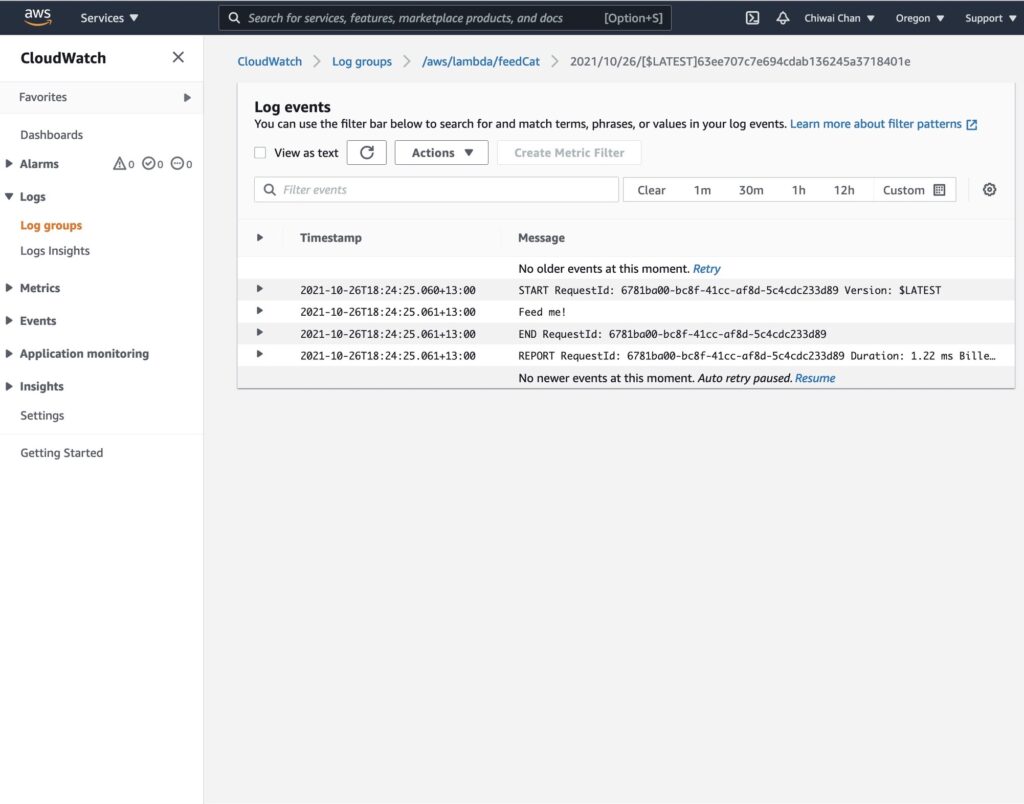
Task: Click the Timestamp column header
Action: (x=330, y=238)
